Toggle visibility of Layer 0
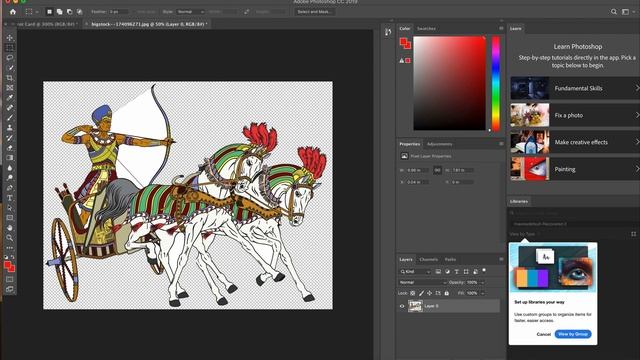The image size is (640, 360). [402, 306]
